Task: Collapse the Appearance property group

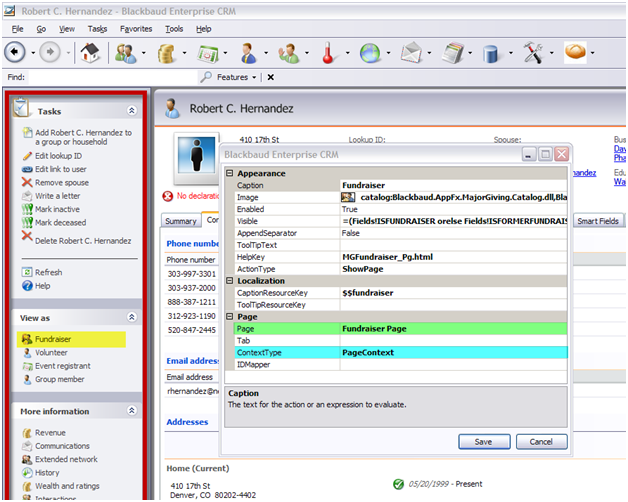Action: 229,173
